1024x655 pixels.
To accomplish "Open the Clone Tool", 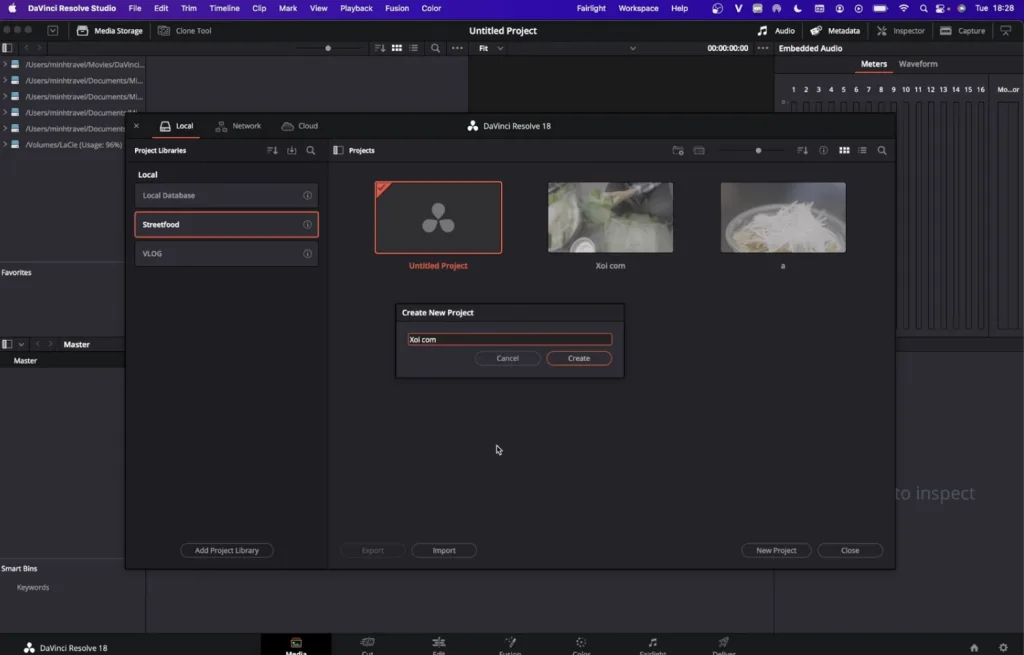I will [x=185, y=31].
